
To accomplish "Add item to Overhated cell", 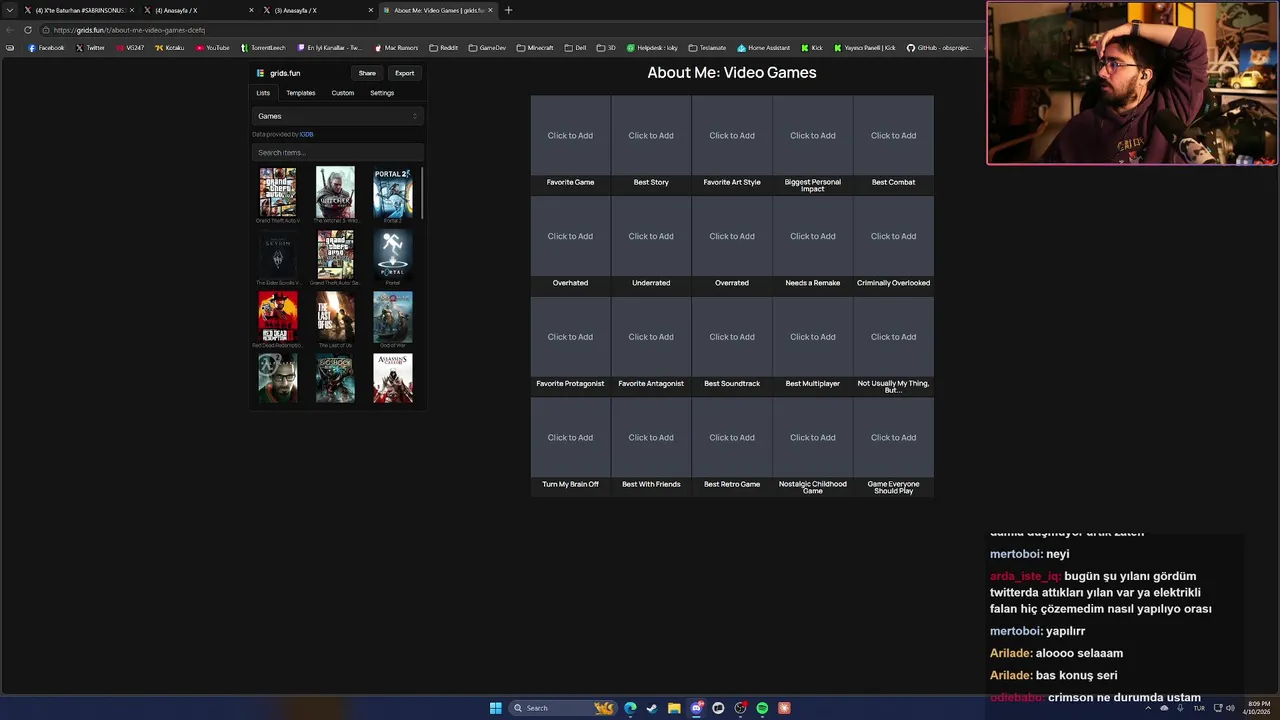I will pyautogui.click(x=570, y=236).
